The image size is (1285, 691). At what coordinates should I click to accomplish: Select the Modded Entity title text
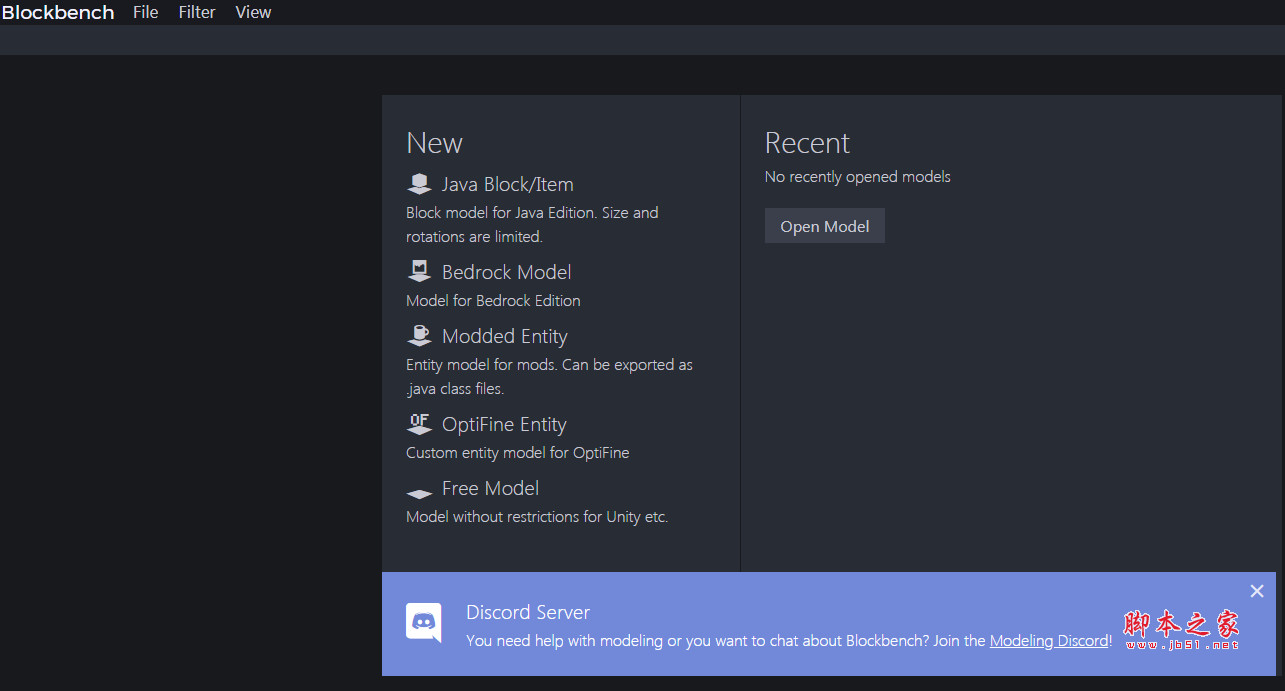coord(504,336)
